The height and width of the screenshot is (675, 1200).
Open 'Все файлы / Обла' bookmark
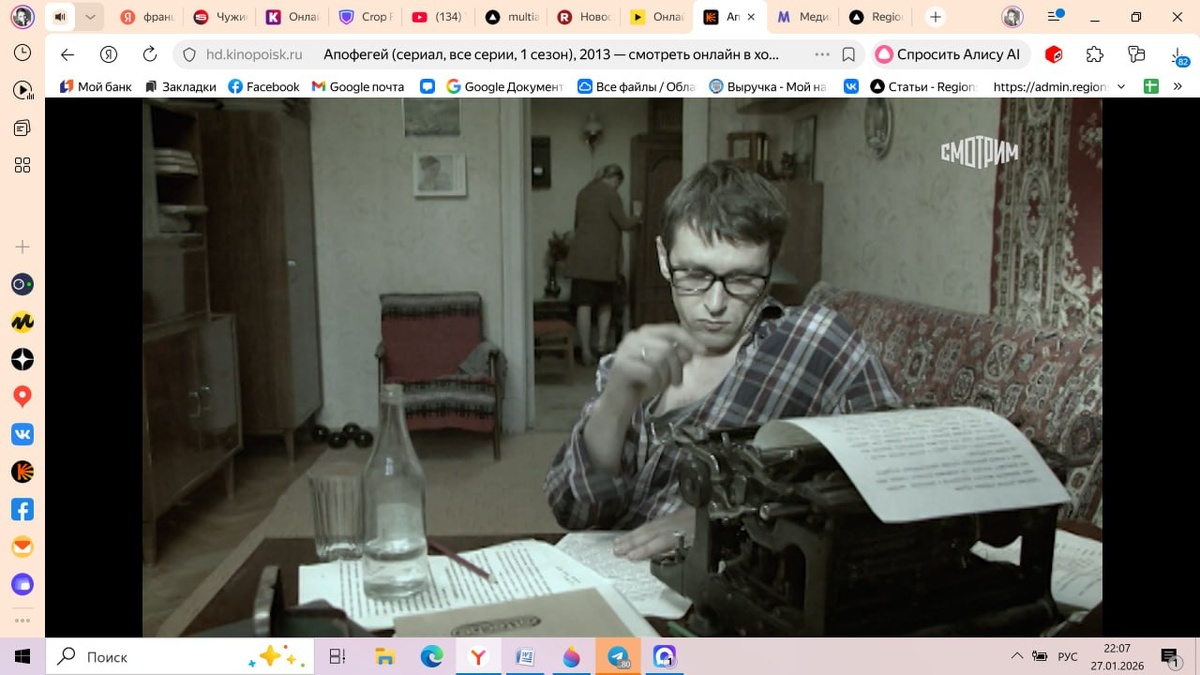pyautogui.click(x=636, y=87)
